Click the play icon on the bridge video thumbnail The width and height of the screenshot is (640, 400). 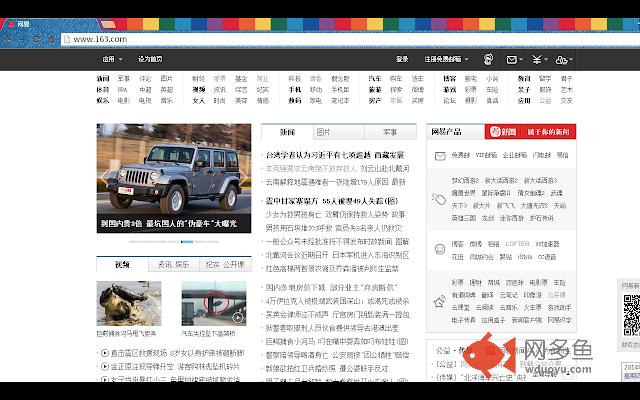click(x=238, y=317)
